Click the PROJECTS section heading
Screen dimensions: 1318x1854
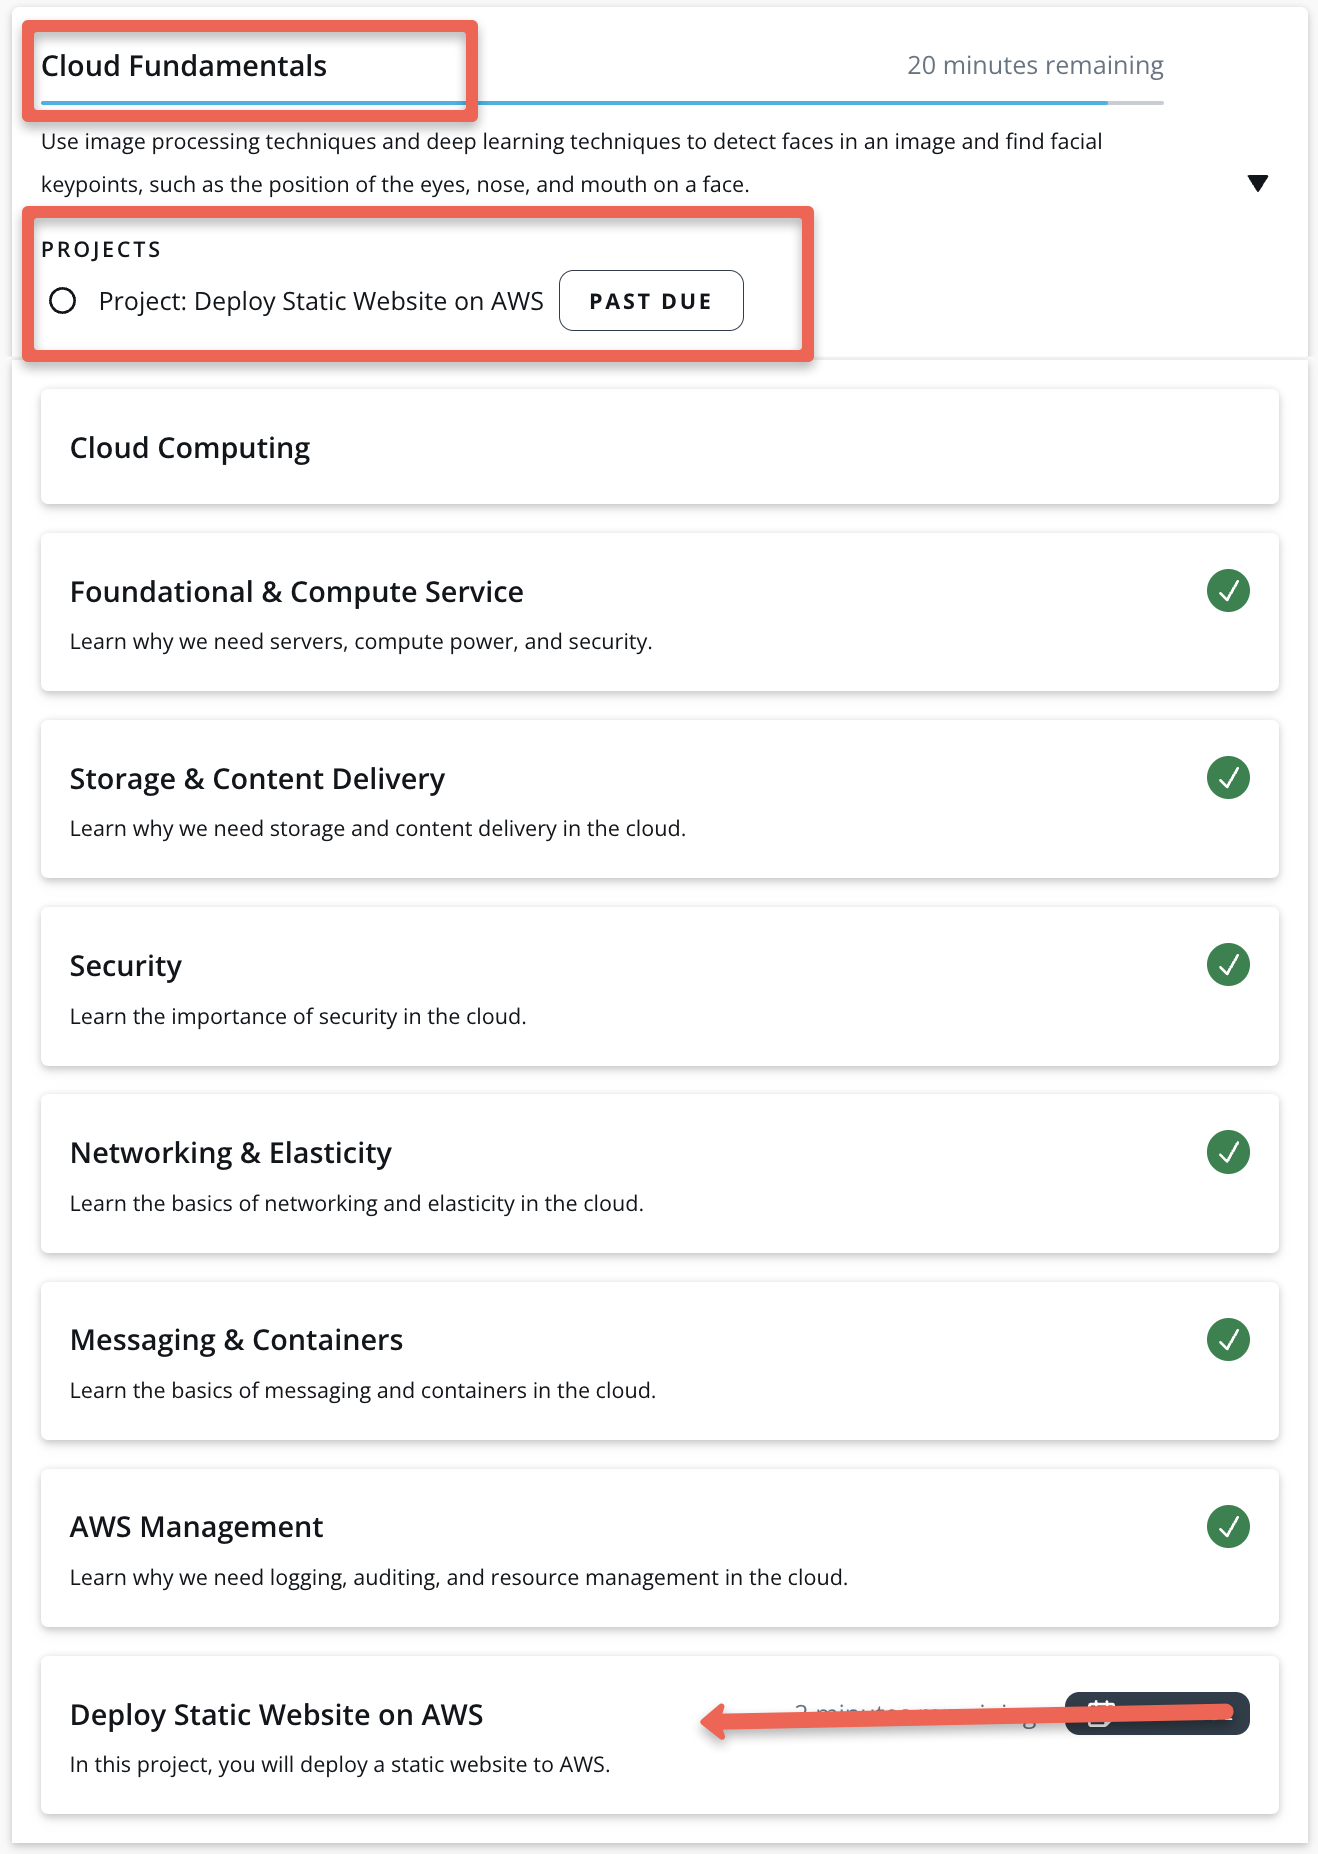coord(101,250)
